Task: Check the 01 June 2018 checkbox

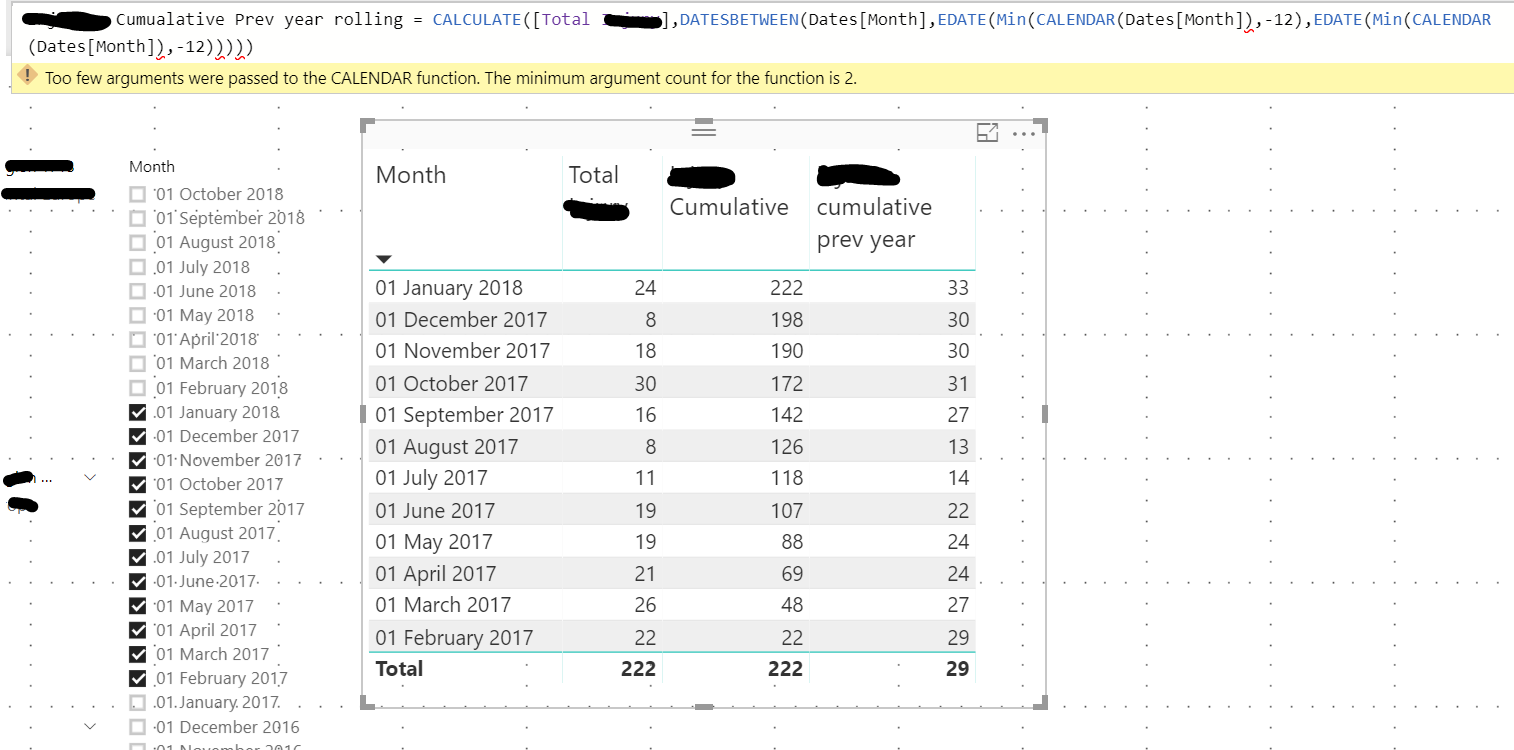Action: tap(138, 291)
